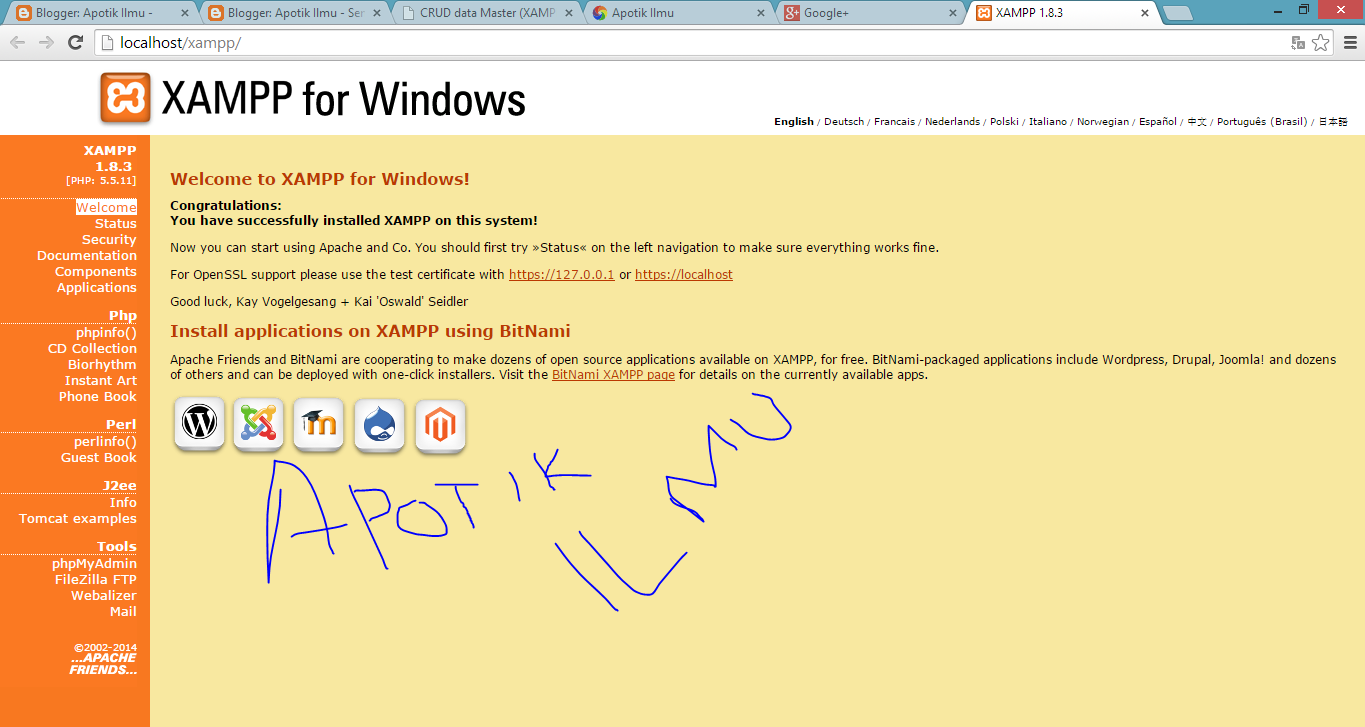Open Security in the sidebar

point(109,239)
